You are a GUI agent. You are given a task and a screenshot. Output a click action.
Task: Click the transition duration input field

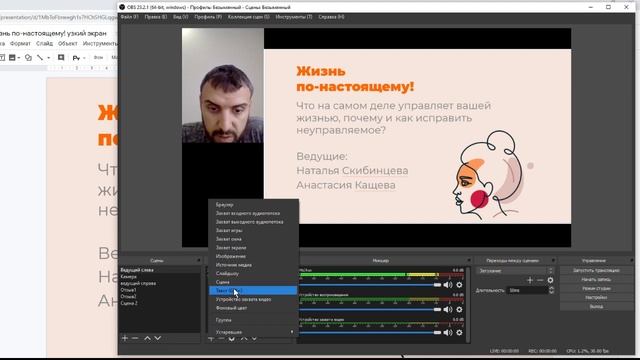(x=527, y=290)
